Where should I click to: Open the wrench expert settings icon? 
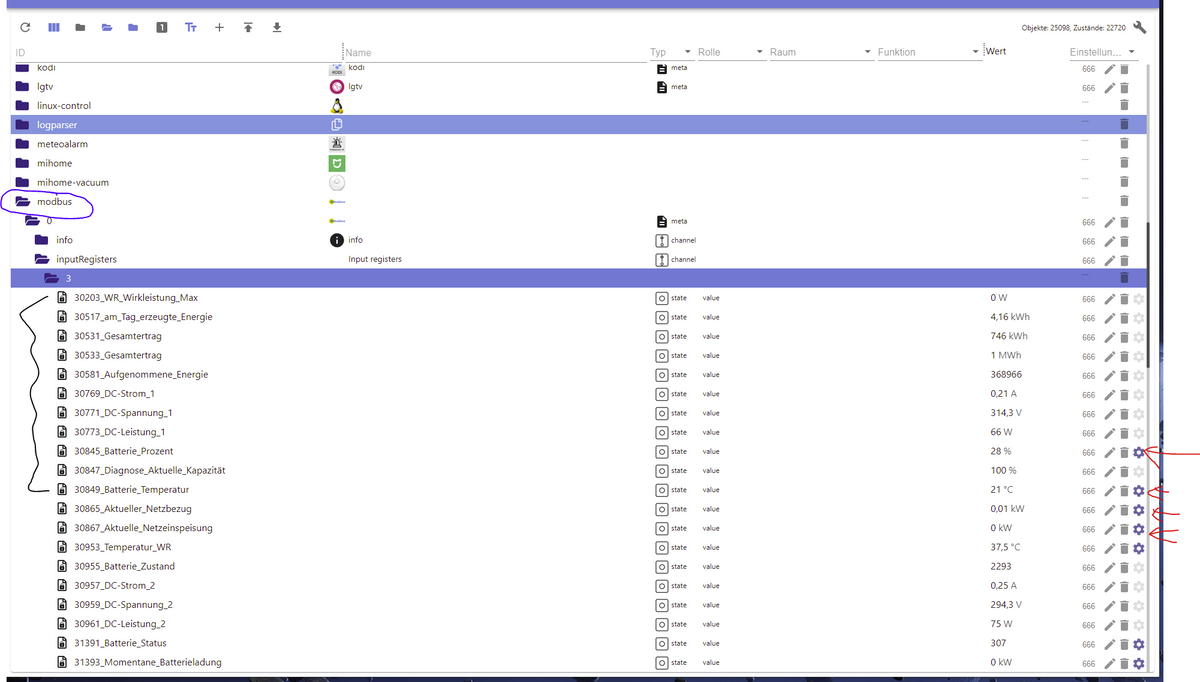[x=1139, y=27]
